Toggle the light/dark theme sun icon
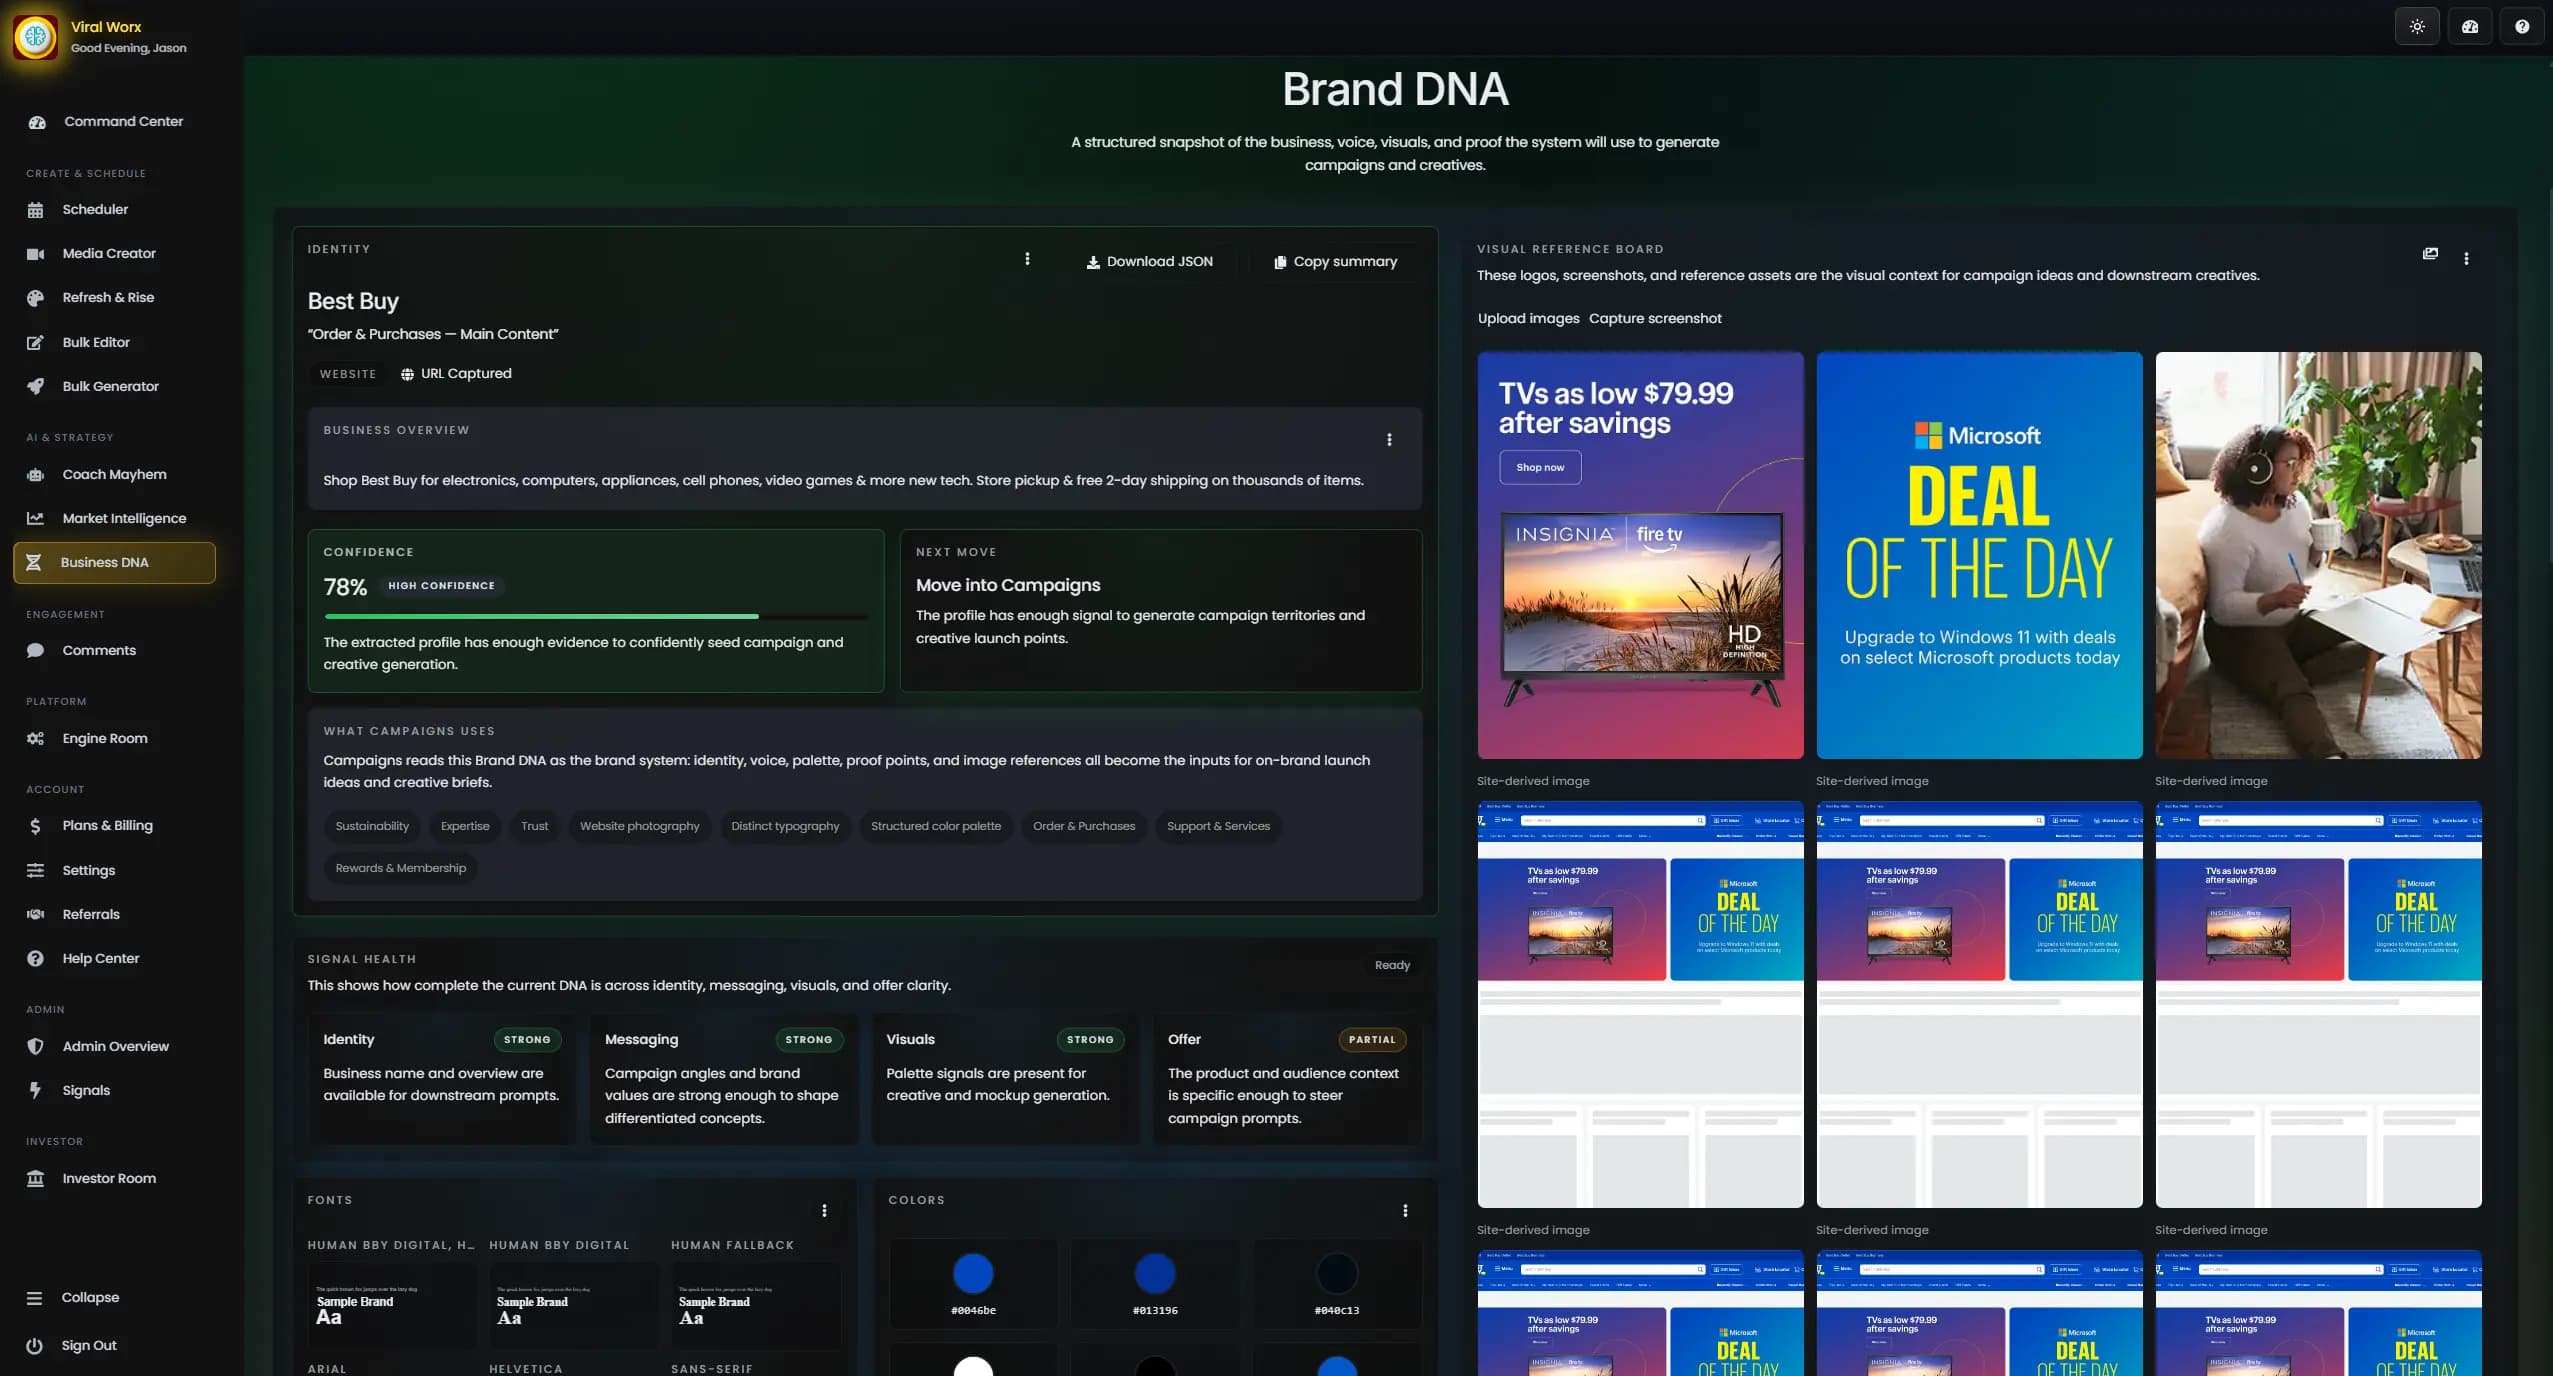Image resolution: width=2553 pixels, height=1376 pixels. [2417, 27]
